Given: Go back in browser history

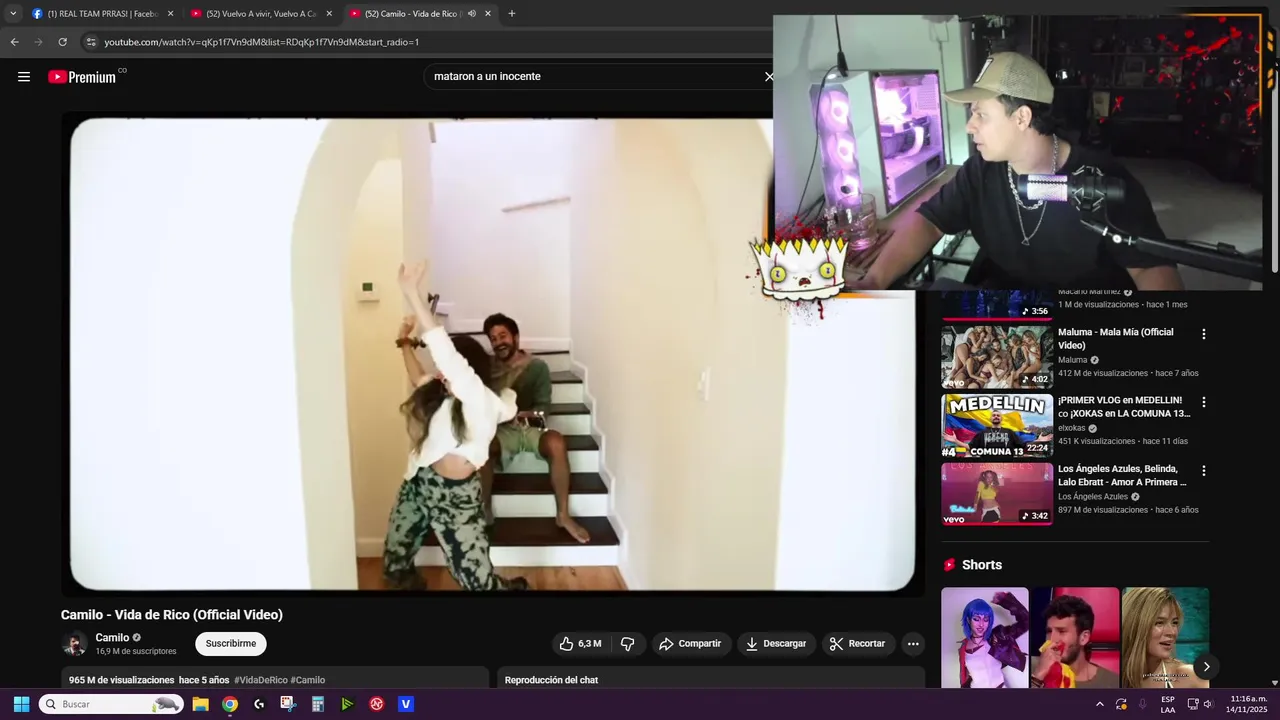Looking at the screenshot, I should (14, 42).
